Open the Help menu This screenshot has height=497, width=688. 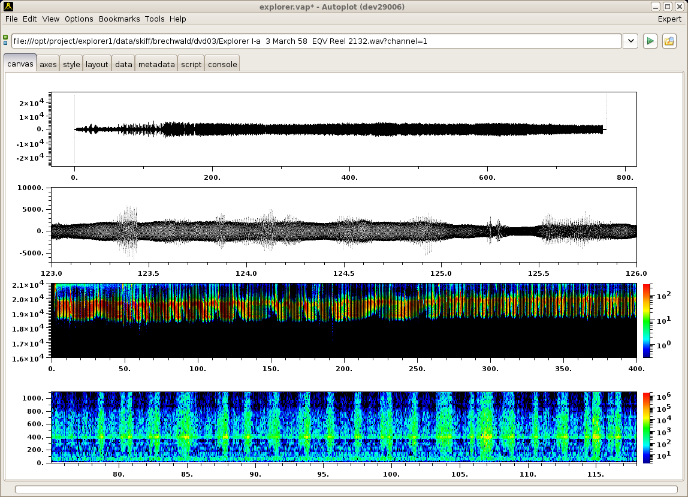(178, 19)
